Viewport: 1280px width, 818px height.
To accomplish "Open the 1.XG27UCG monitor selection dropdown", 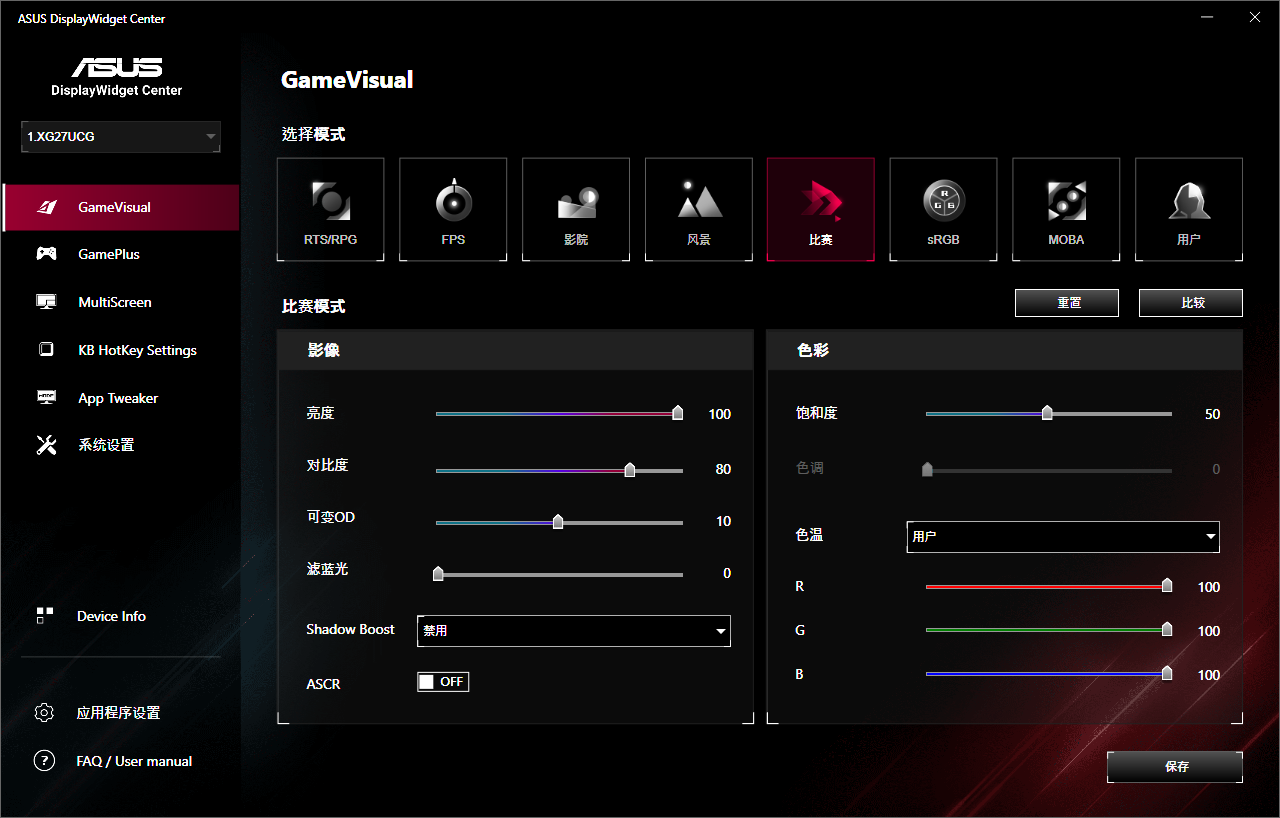I will [x=120, y=137].
